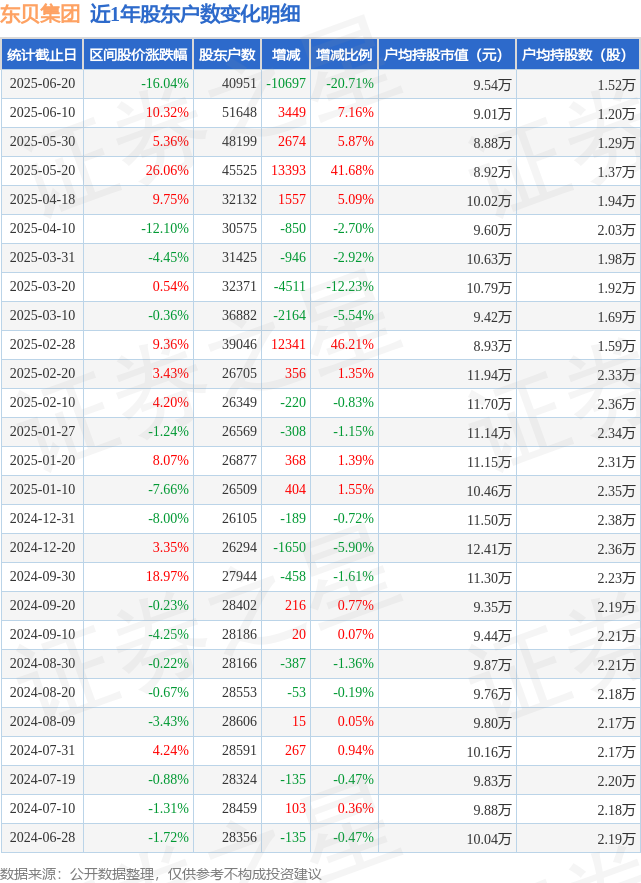Image resolution: width=641 pixels, height=883 pixels.
Task: Select the 增减比例 column header
Action: [x=344, y=55]
